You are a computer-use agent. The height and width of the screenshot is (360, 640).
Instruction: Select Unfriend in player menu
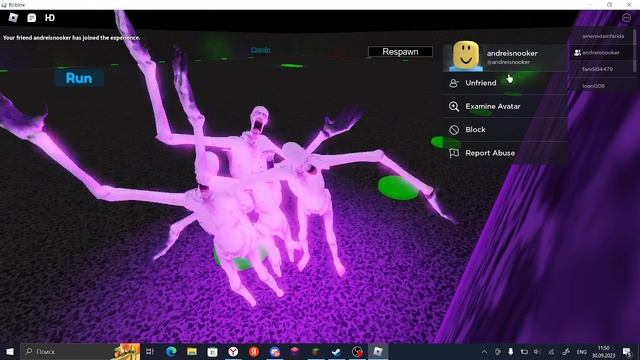click(x=505, y=83)
